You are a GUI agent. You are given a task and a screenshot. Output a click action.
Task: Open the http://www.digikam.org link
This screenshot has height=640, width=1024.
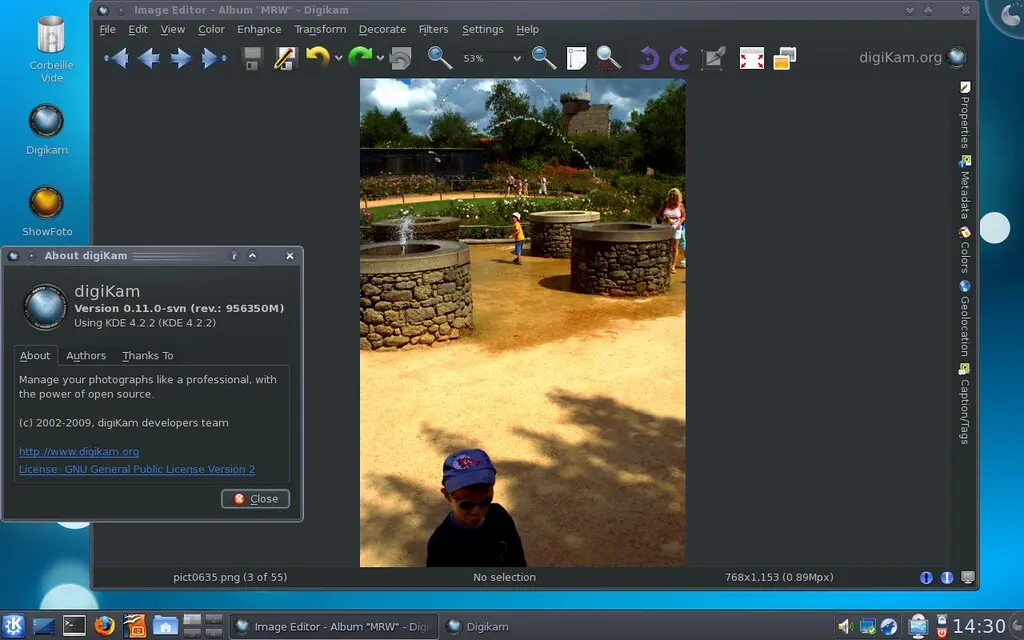click(x=79, y=451)
